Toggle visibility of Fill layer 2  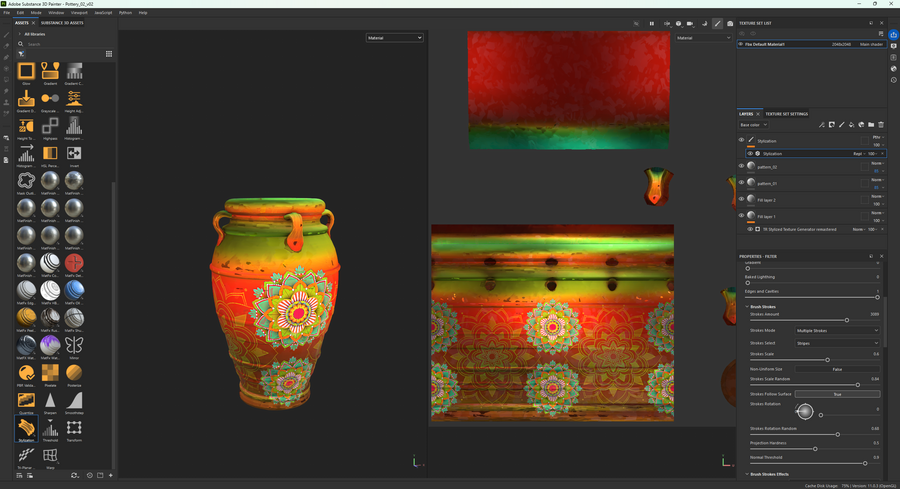coord(741,199)
